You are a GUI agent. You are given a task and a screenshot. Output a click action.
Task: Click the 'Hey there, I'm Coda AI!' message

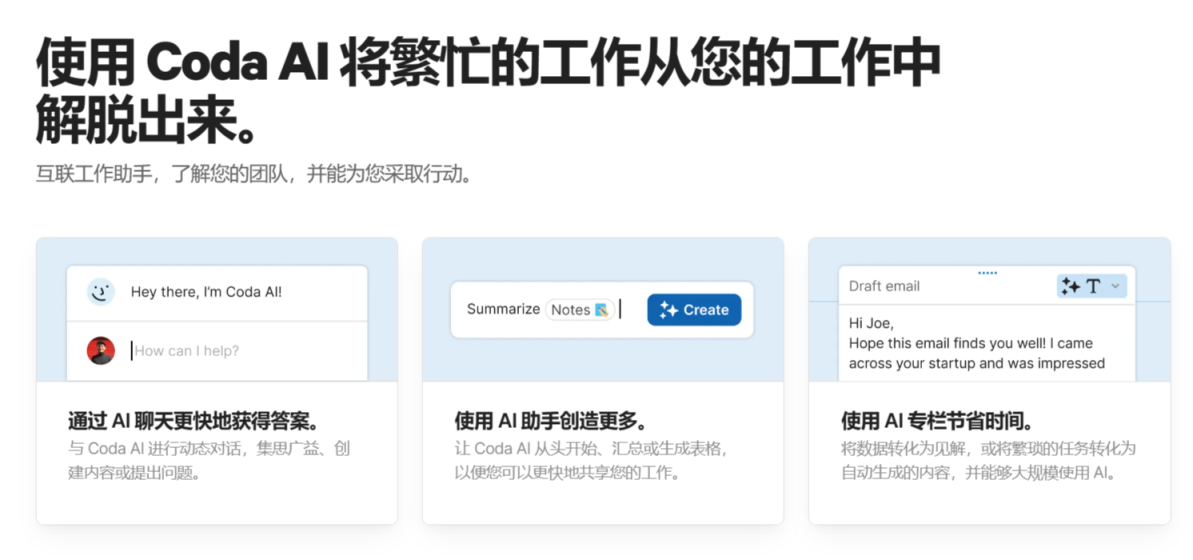click(x=206, y=292)
